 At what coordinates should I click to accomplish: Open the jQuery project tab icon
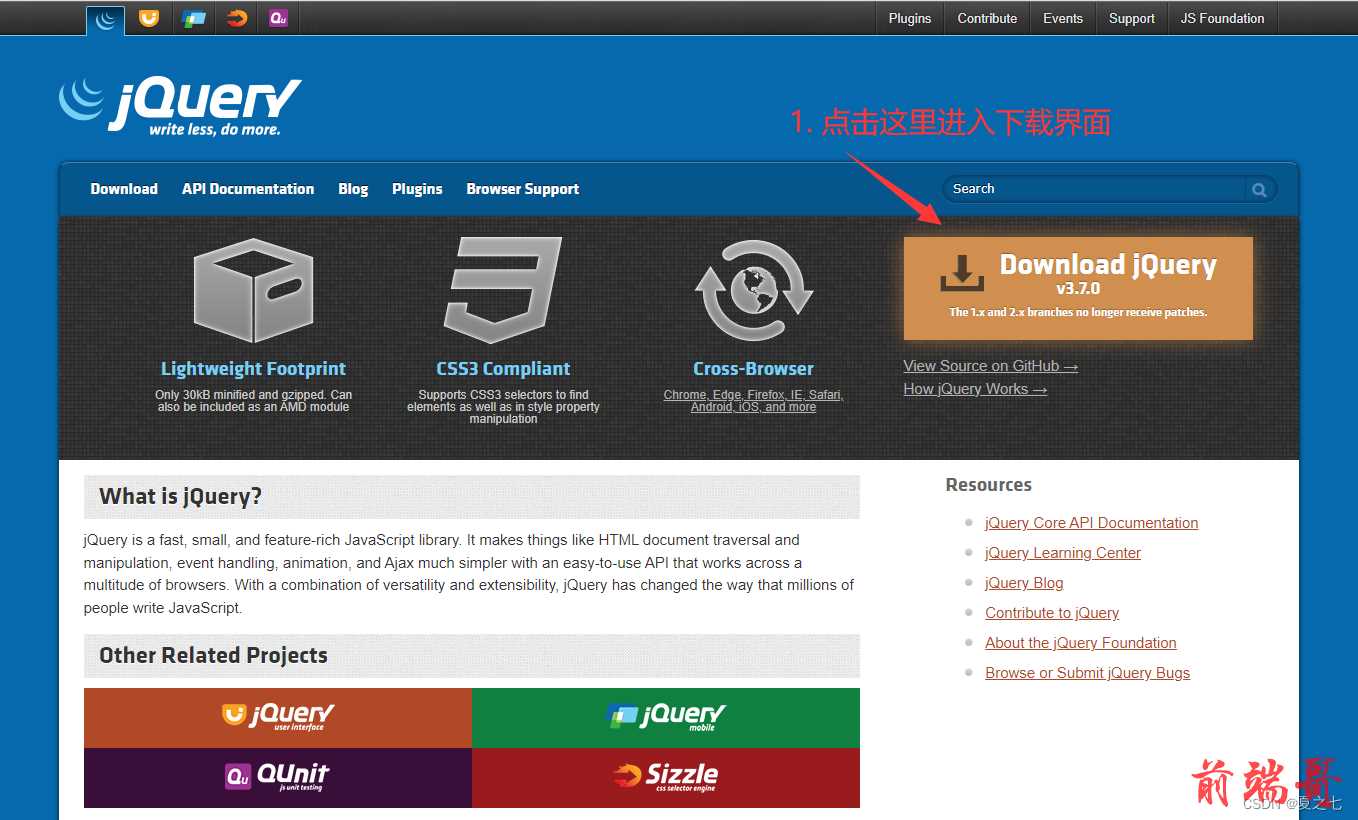tap(105, 19)
